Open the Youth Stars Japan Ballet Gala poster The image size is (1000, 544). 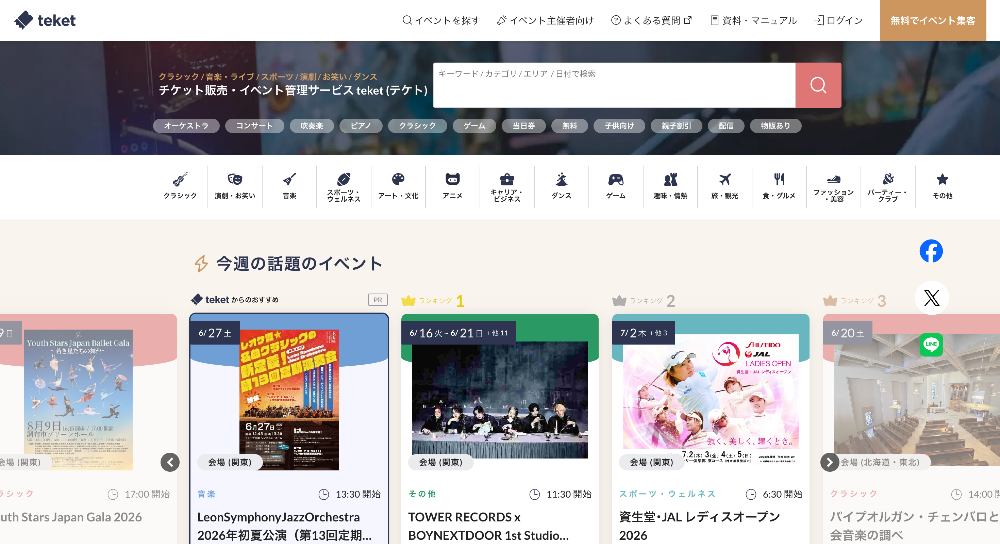(78, 400)
